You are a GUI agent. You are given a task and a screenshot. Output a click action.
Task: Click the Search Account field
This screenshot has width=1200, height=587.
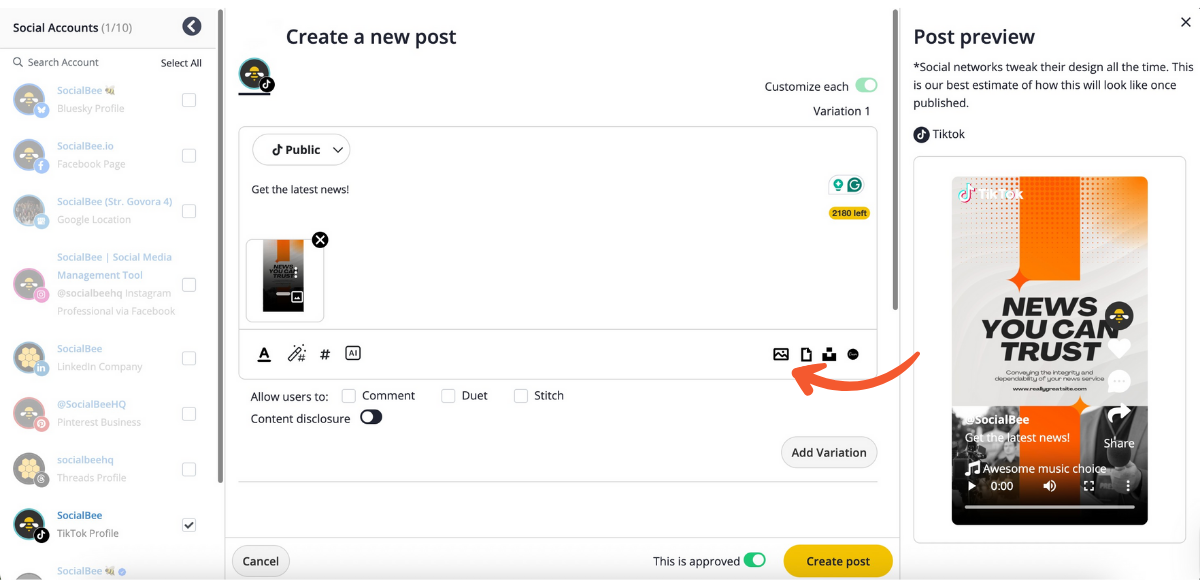tap(80, 62)
